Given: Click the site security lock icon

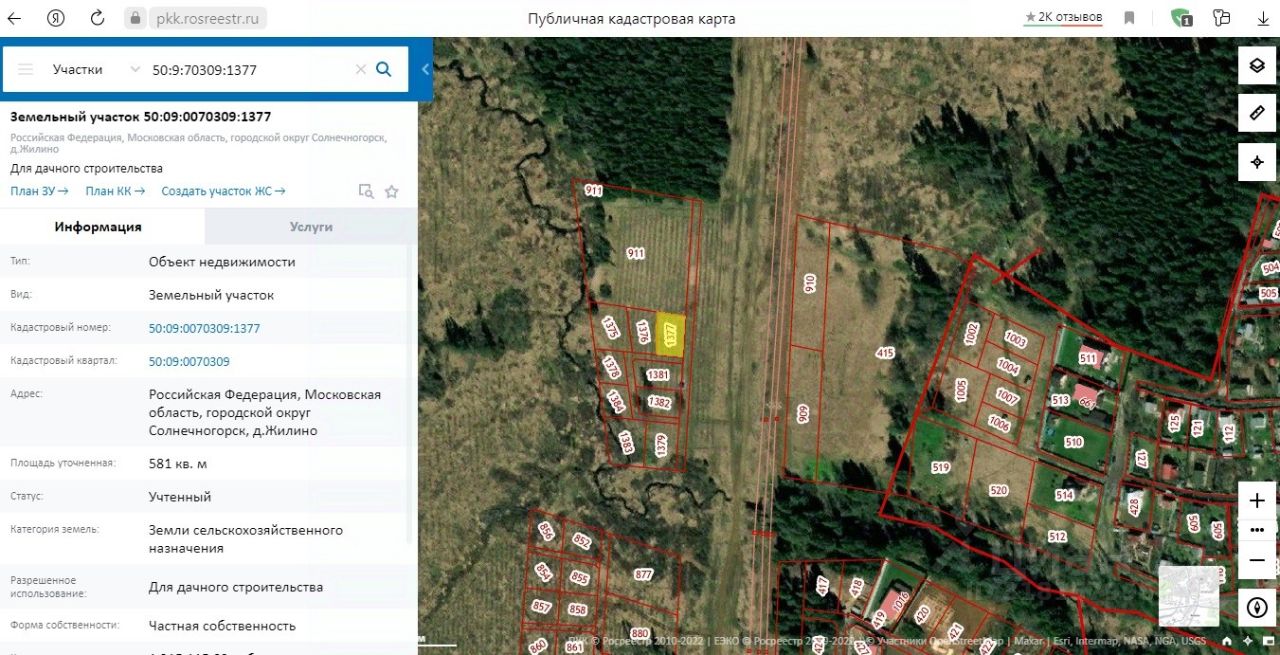Looking at the screenshot, I should [136, 18].
